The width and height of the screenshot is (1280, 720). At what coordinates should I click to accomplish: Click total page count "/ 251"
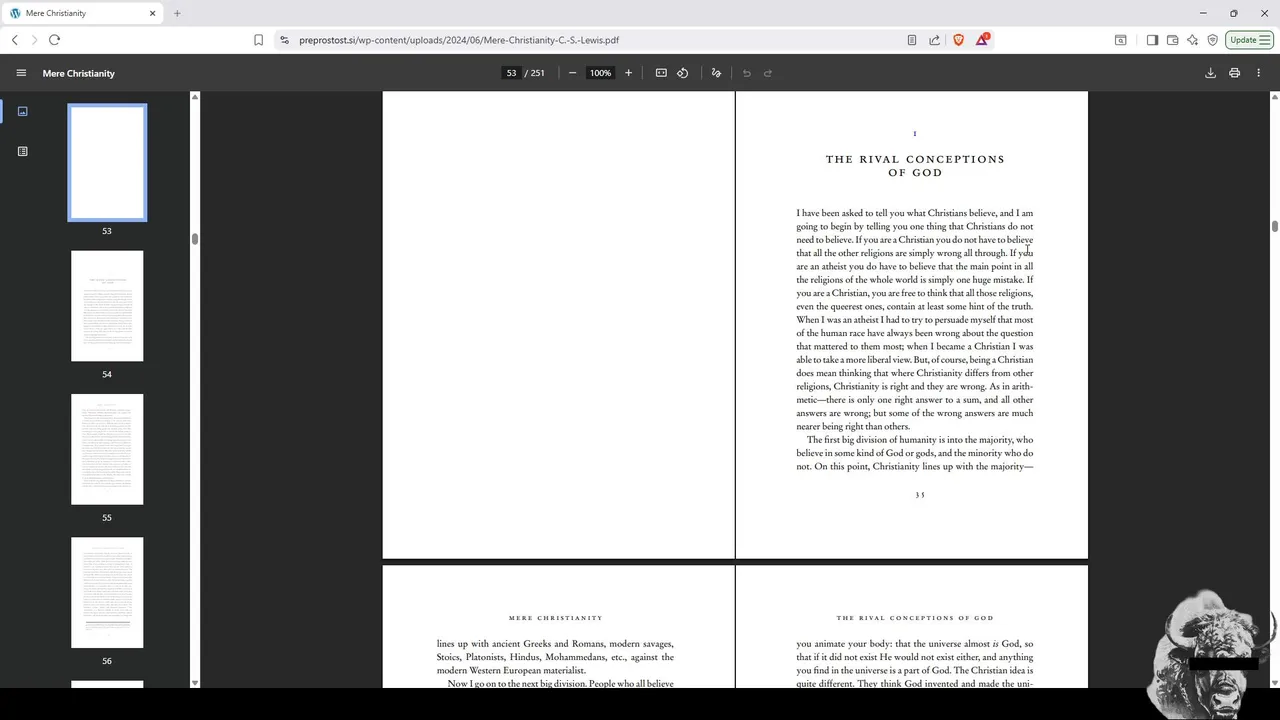click(x=535, y=73)
